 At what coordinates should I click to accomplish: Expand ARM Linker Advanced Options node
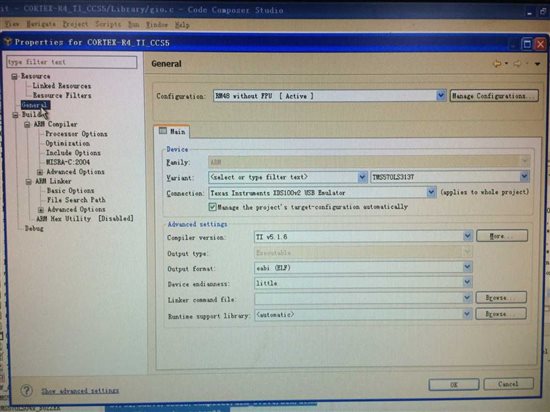[x=41, y=210]
